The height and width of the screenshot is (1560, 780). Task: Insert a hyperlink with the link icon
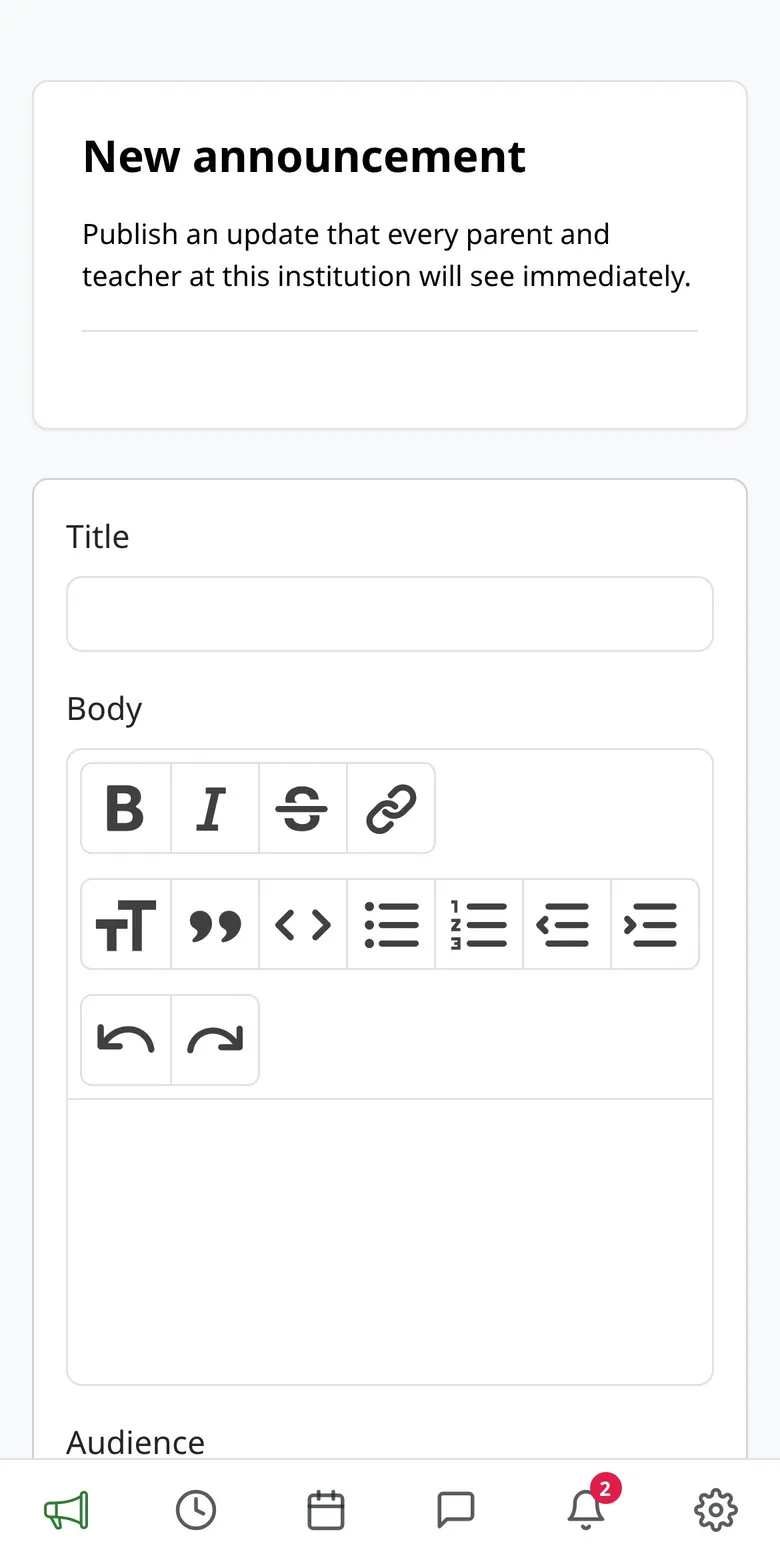(391, 808)
